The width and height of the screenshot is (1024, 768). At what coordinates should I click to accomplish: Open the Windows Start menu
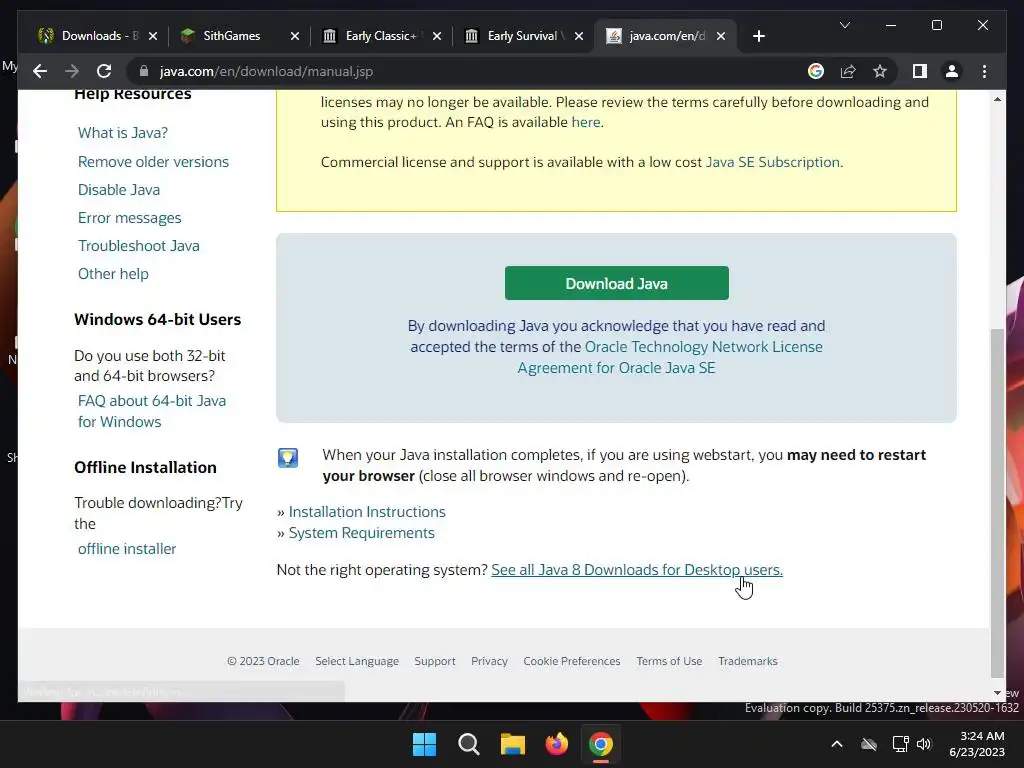click(424, 744)
